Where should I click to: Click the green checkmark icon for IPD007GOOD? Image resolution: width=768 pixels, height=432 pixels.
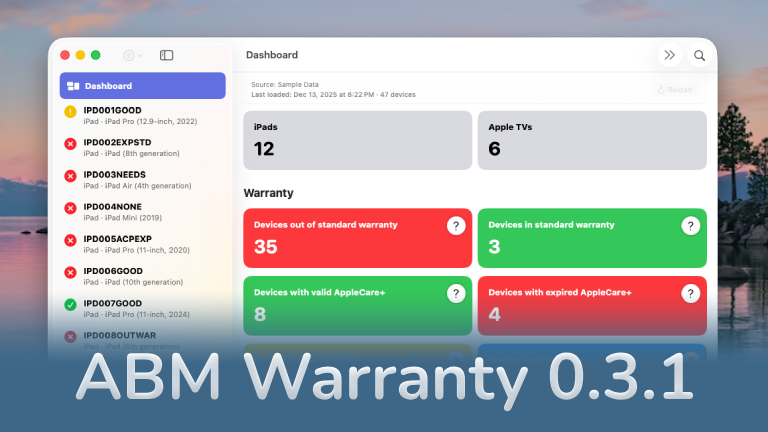pos(70,304)
